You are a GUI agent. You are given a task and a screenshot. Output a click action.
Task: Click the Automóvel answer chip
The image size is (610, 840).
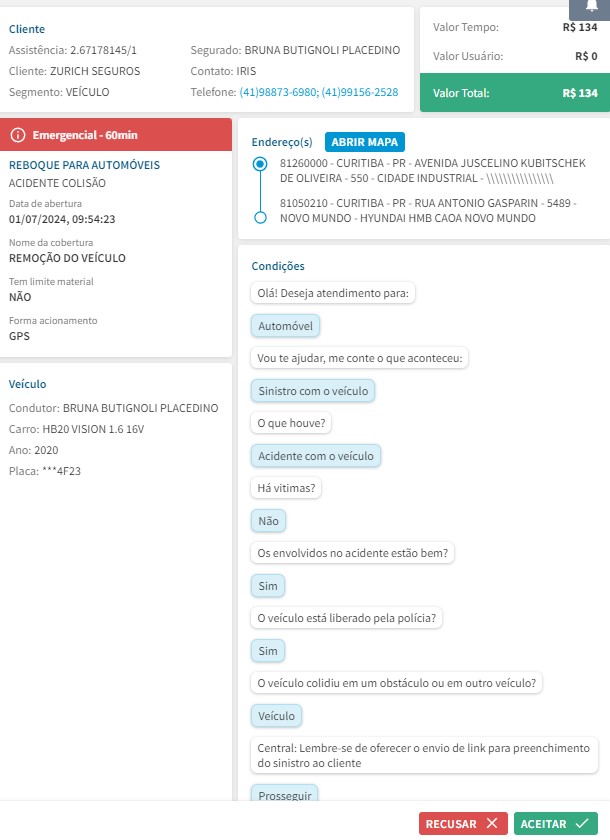click(x=286, y=326)
